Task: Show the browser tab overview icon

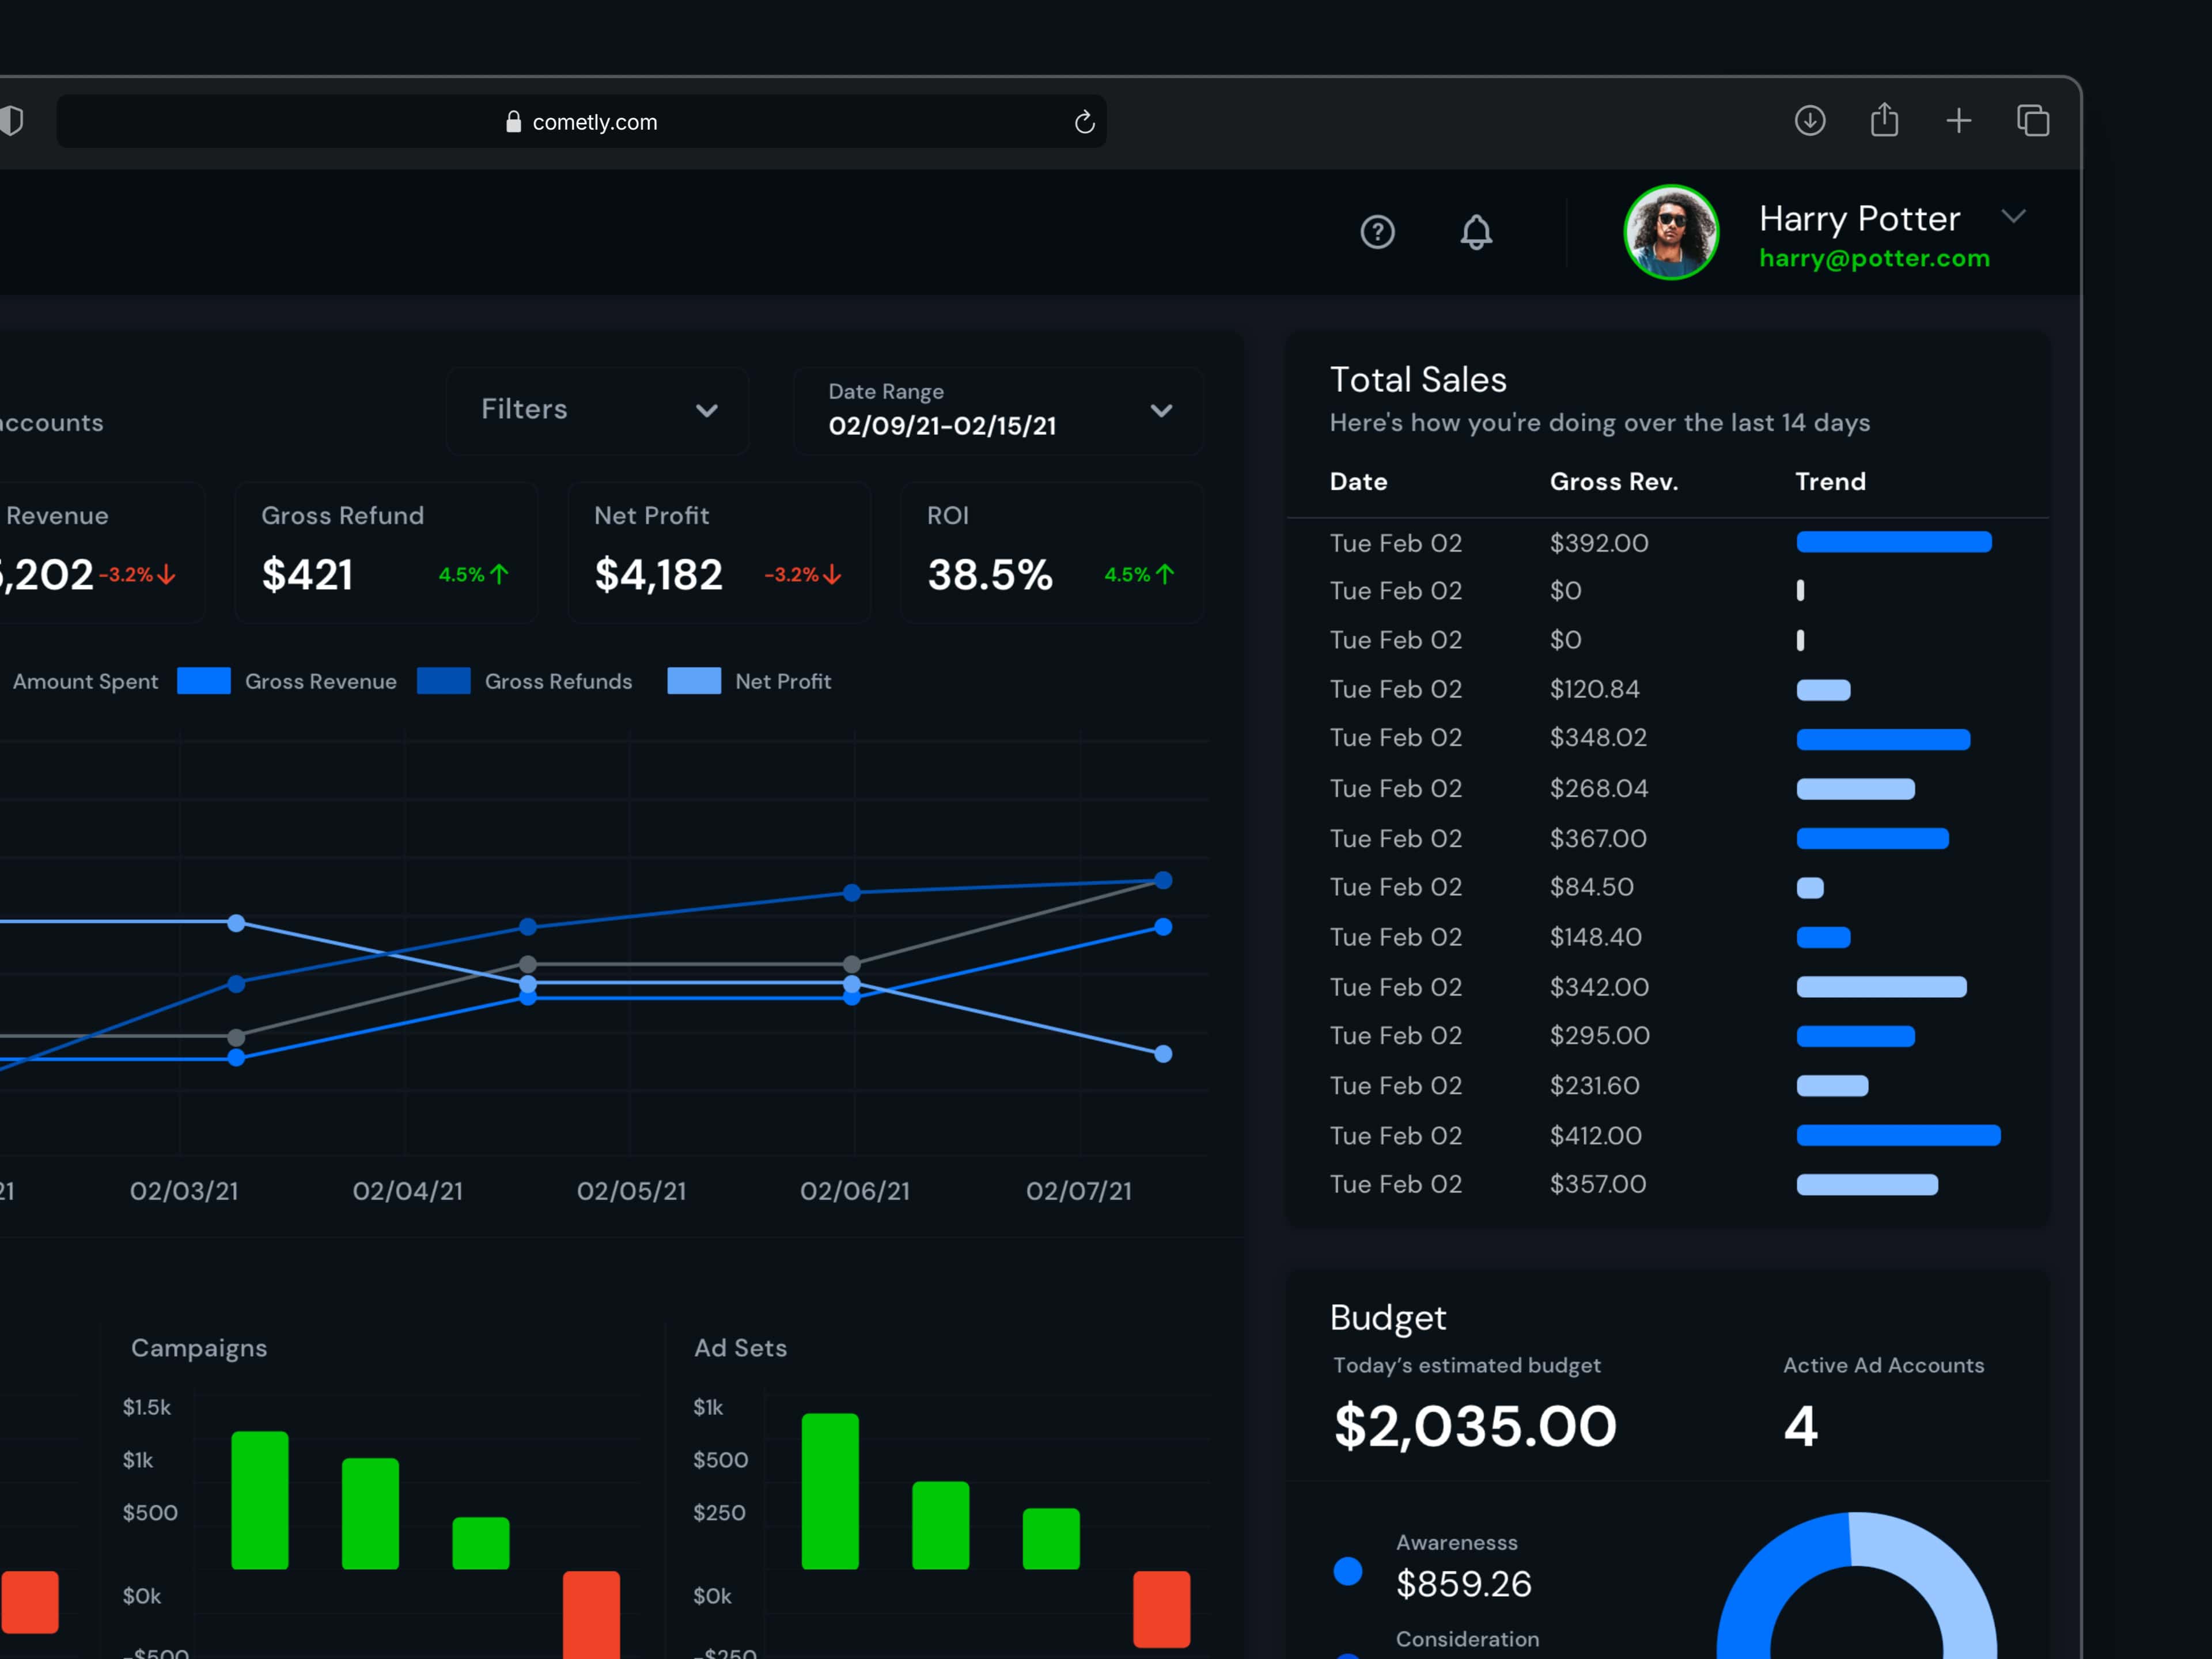Action: 2032,121
